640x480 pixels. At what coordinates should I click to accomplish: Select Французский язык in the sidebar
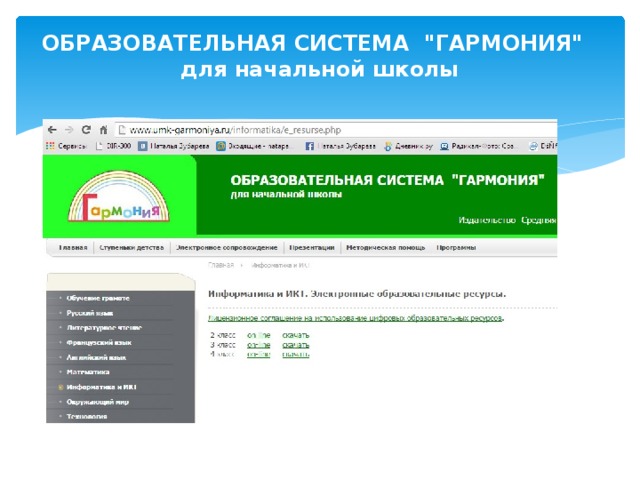click(x=99, y=342)
